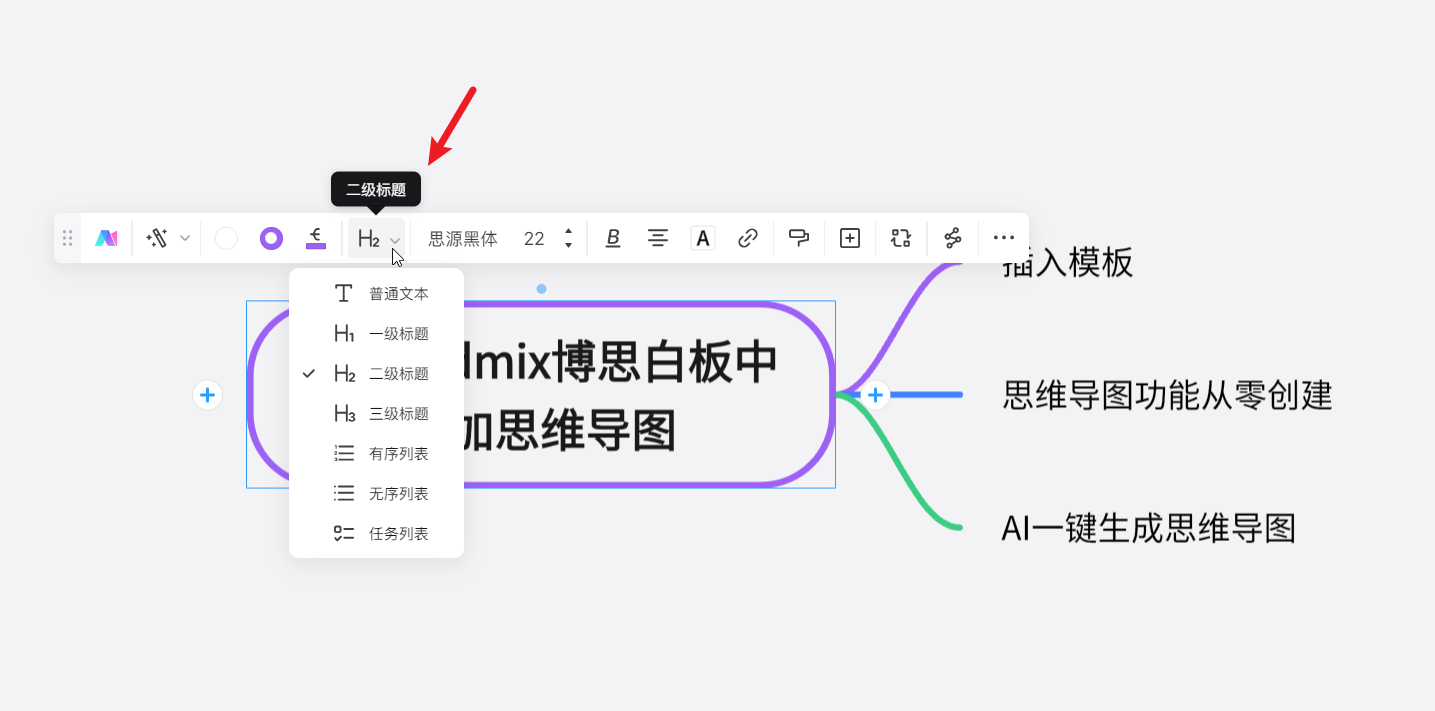1435x711 pixels.
Task: Apply 有序列表 ordered list style
Action: (376, 453)
